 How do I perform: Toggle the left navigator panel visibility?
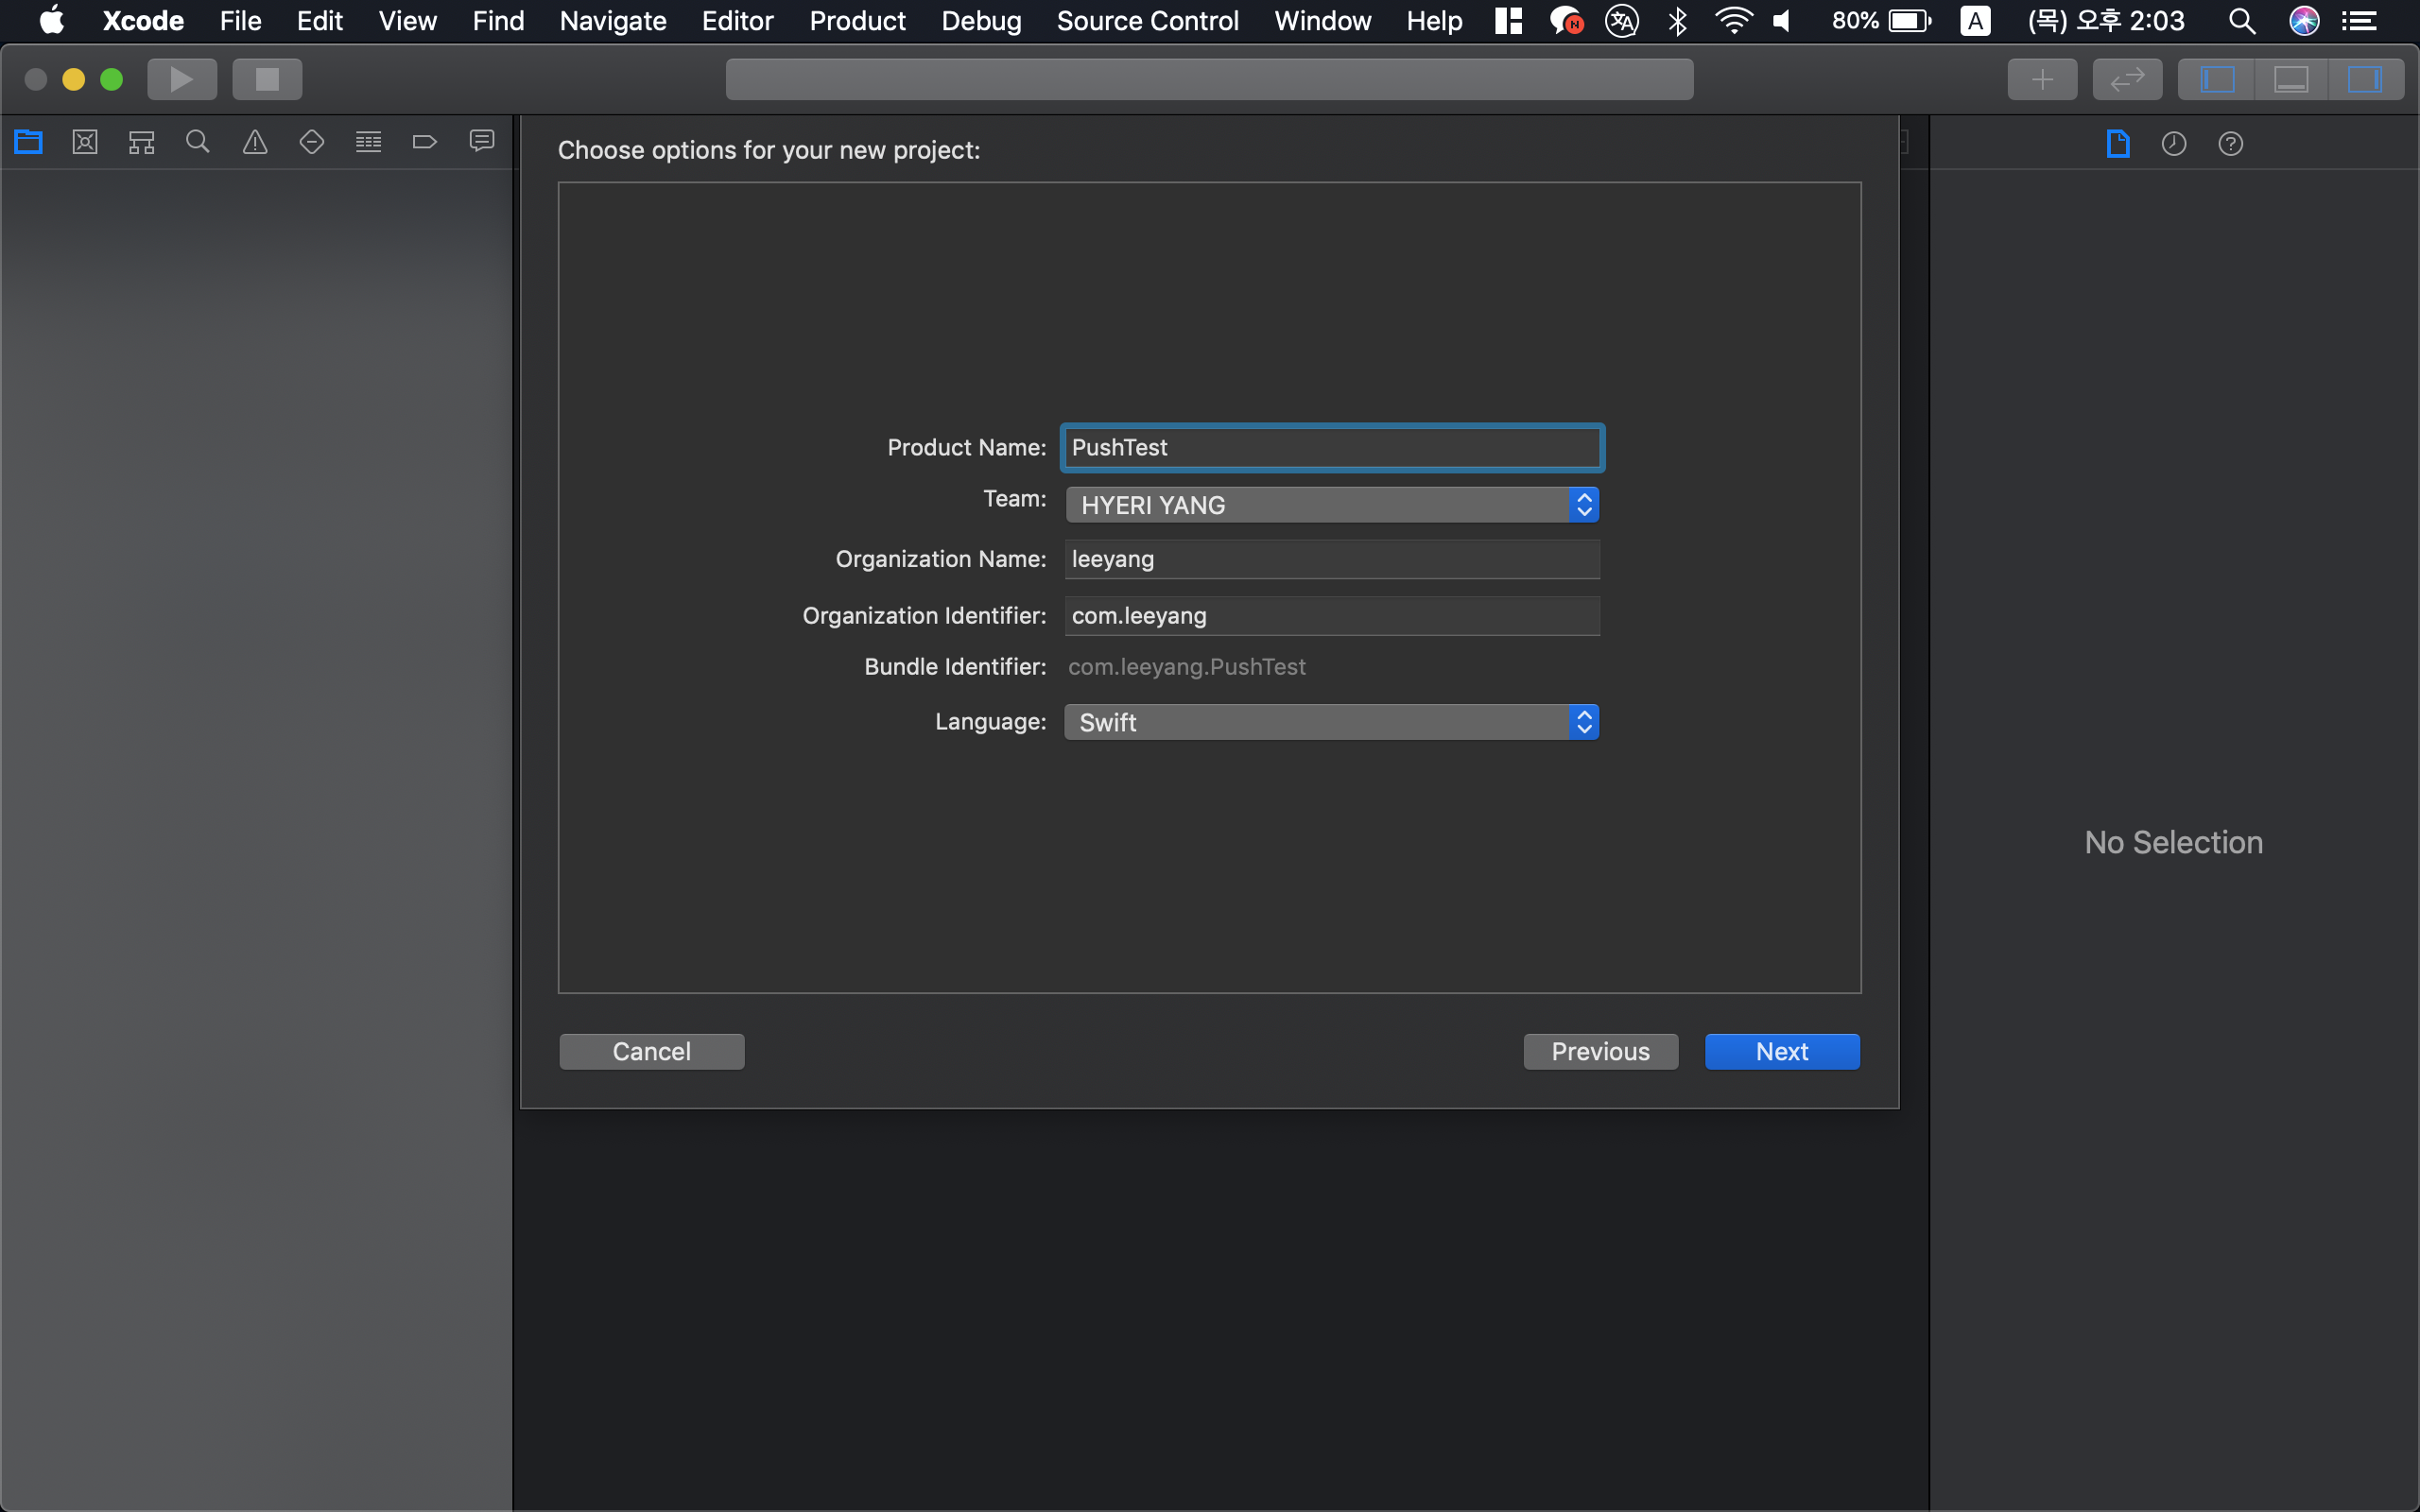click(2217, 79)
